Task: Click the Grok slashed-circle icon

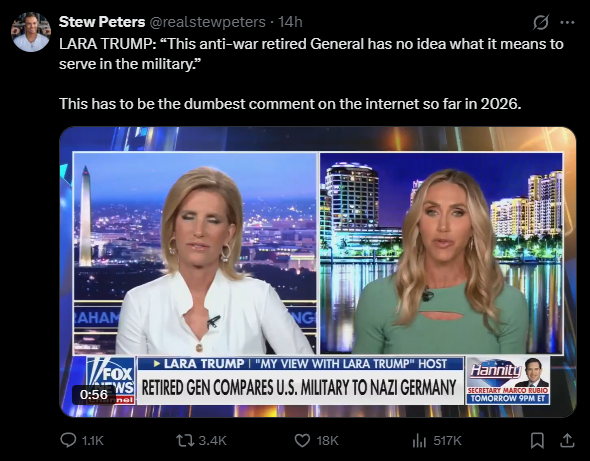Action: [541, 23]
